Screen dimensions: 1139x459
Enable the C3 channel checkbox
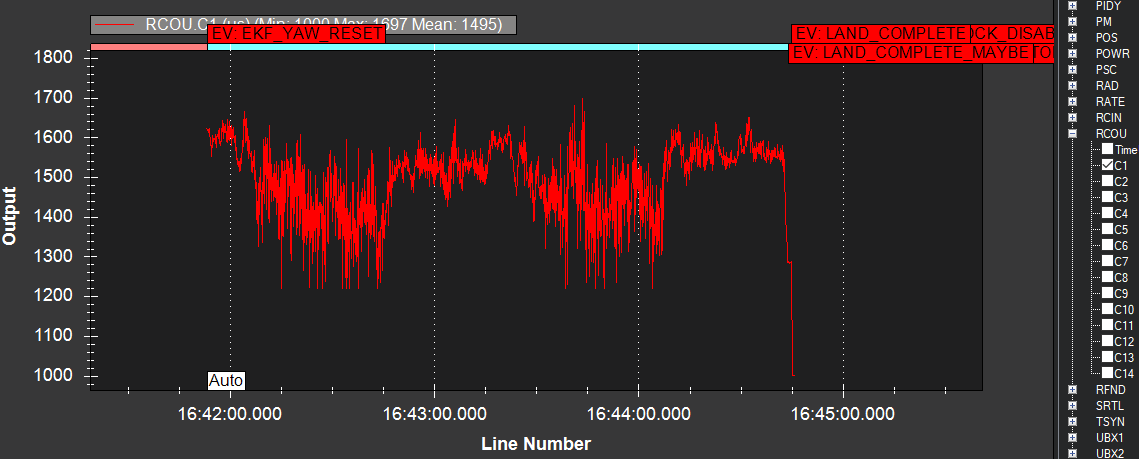(x=1108, y=197)
